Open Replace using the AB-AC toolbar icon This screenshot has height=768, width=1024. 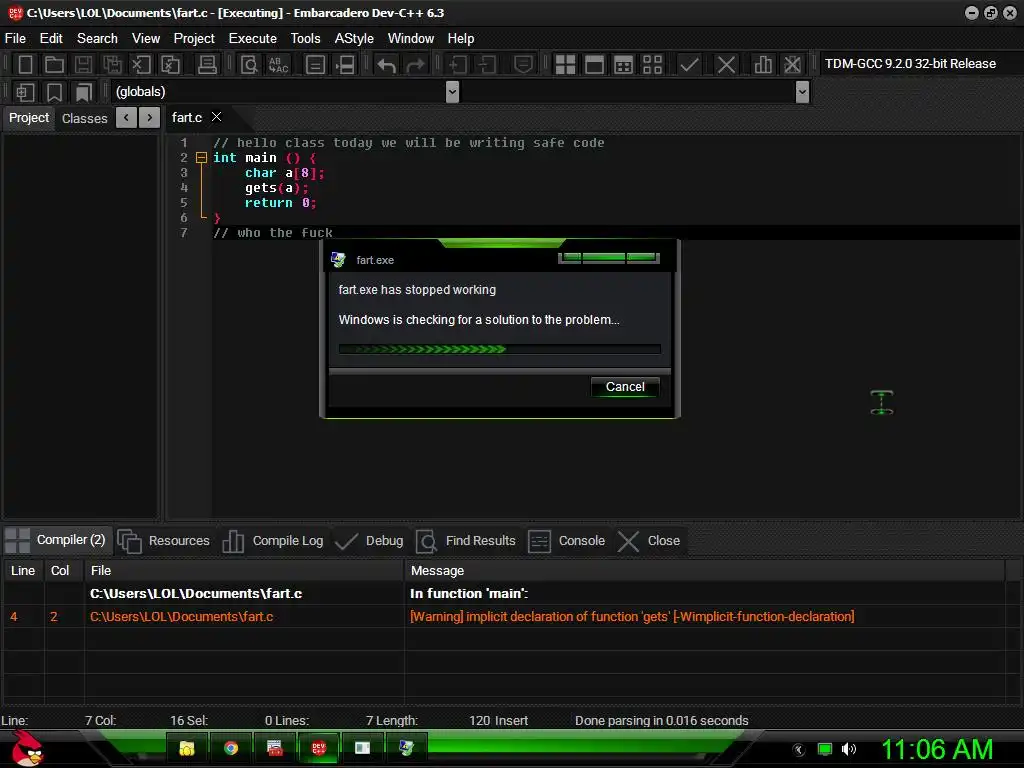click(278, 64)
